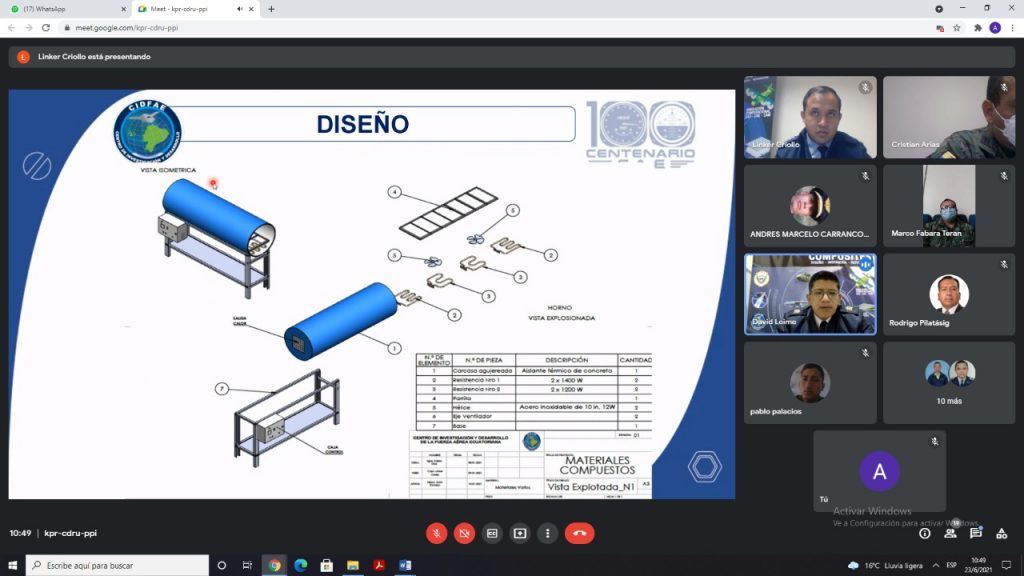Click the address bar meet.google.com URL
This screenshot has height=576, width=1024.
pos(127,28)
